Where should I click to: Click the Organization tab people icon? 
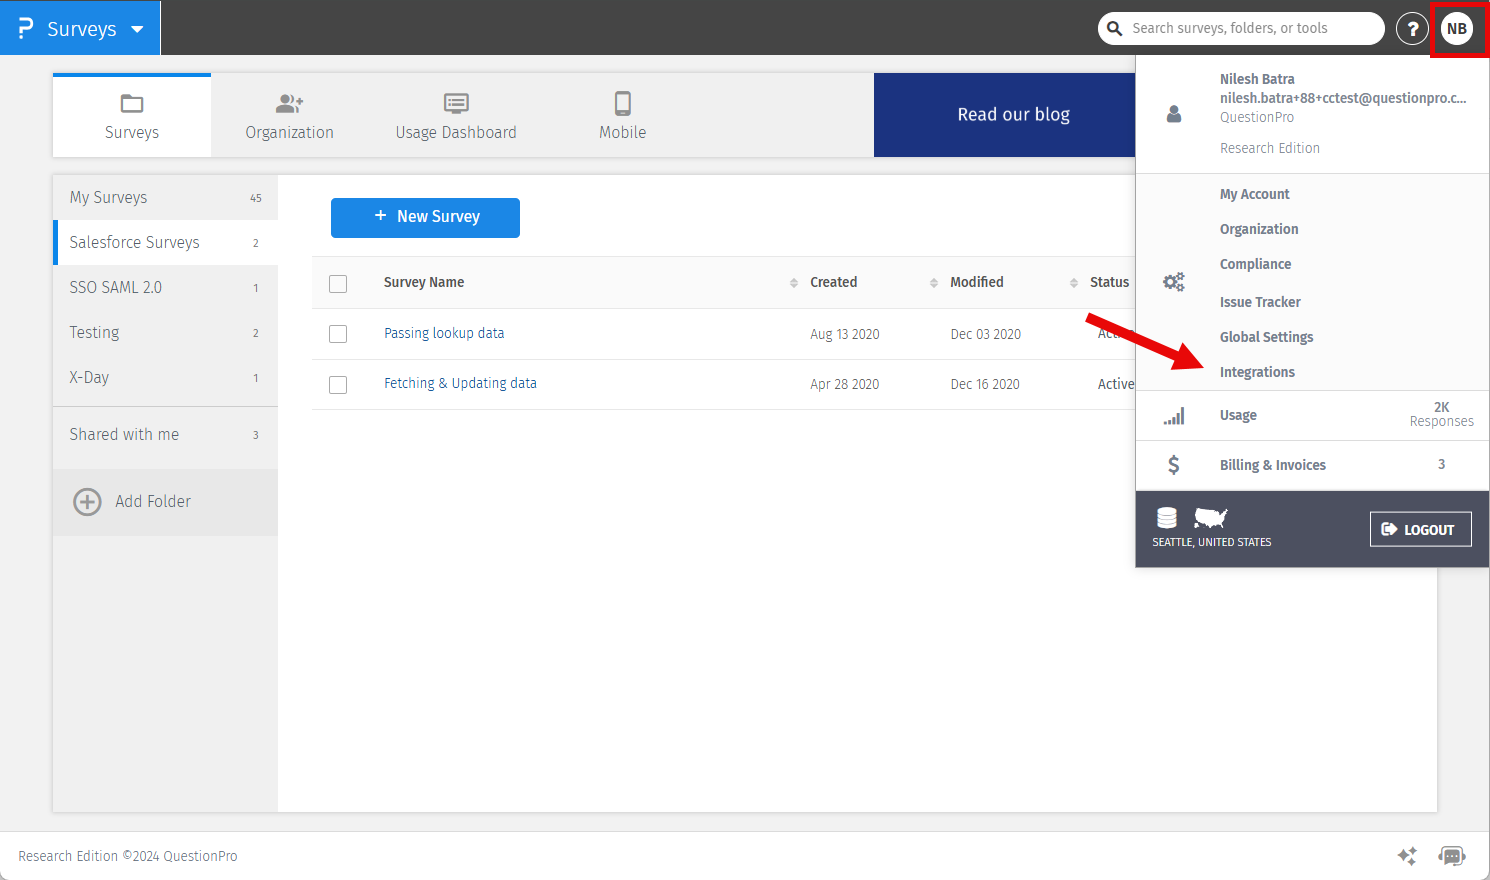289,103
